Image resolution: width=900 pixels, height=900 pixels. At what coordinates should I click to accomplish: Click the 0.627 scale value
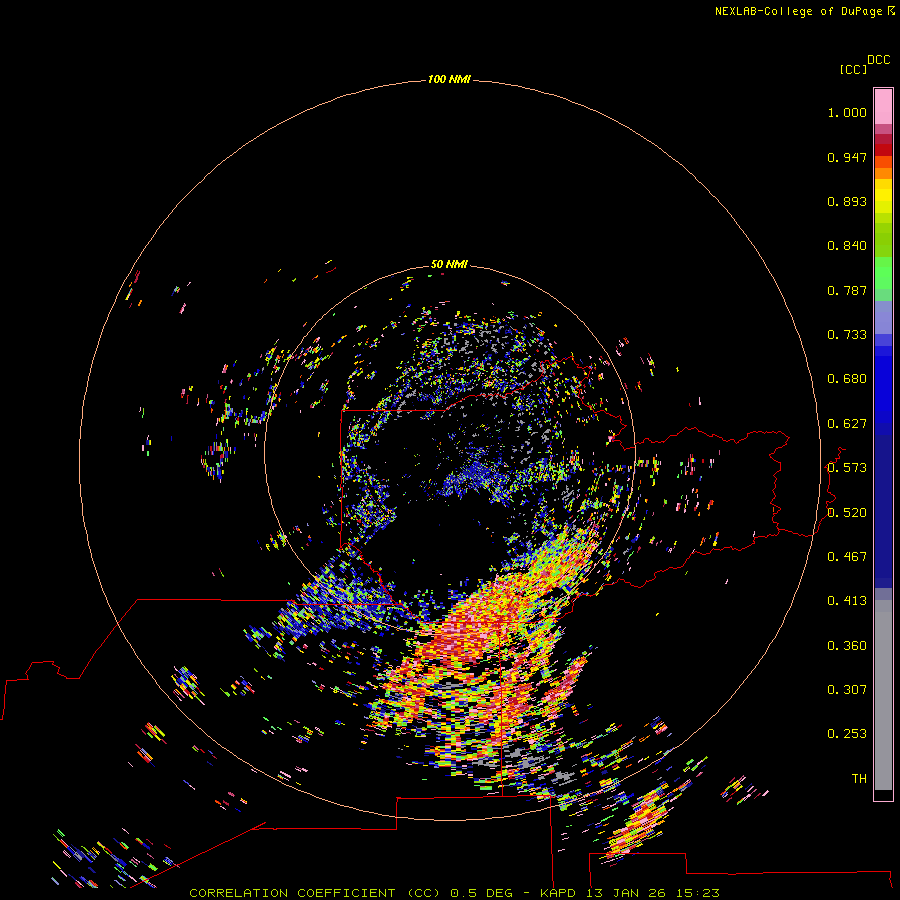pyautogui.click(x=847, y=424)
